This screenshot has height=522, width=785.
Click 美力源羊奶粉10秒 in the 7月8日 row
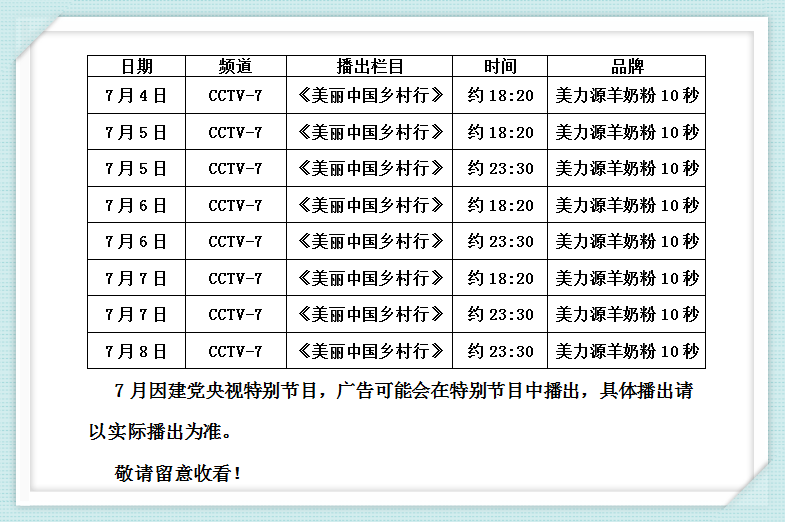coord(627,351)
